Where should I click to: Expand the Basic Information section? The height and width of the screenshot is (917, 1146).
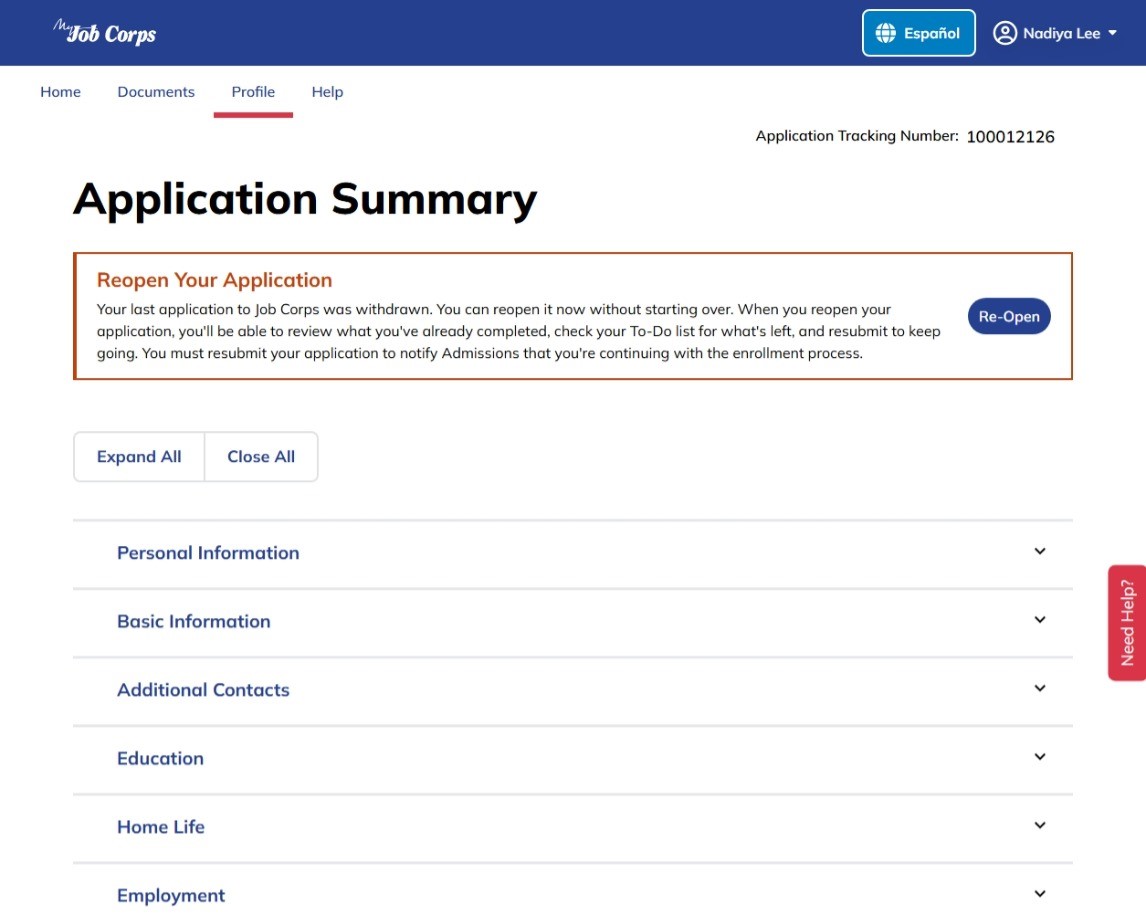coord(573,622)
